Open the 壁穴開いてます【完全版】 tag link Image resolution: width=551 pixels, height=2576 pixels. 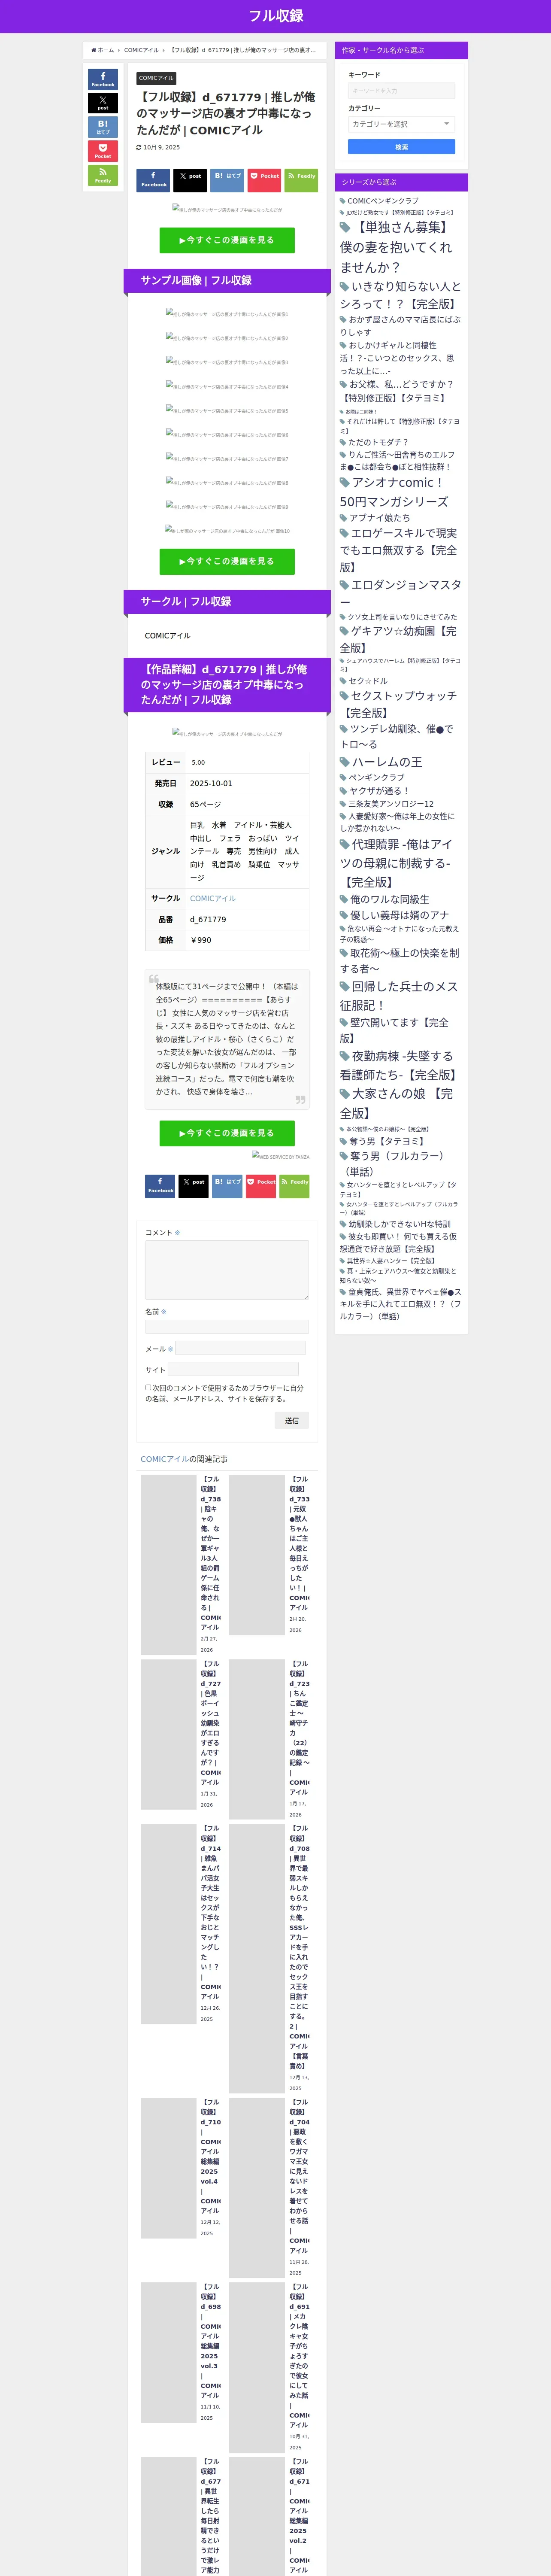pyautogui.click(x=394, y=1030)
